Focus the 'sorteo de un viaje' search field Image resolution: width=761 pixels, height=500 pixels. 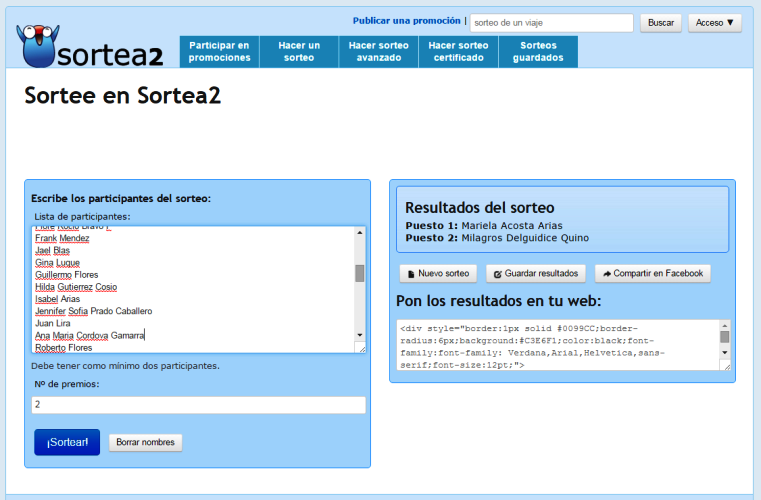point(551,23)
